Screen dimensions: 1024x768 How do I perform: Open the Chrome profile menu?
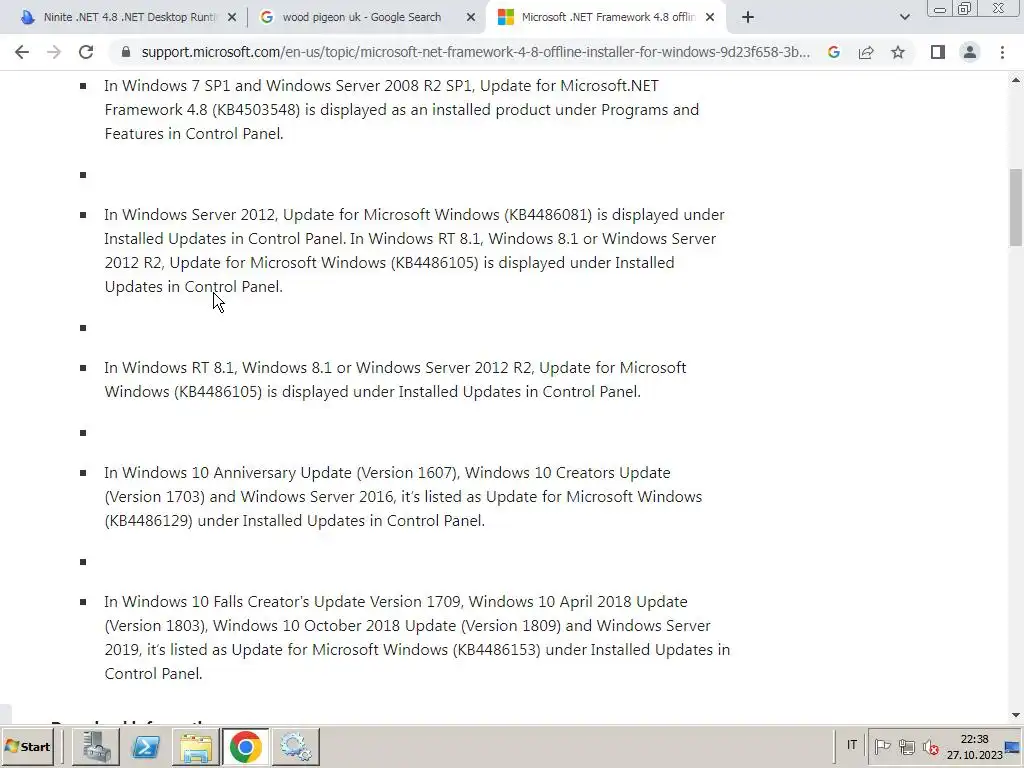tap(970, 52)
